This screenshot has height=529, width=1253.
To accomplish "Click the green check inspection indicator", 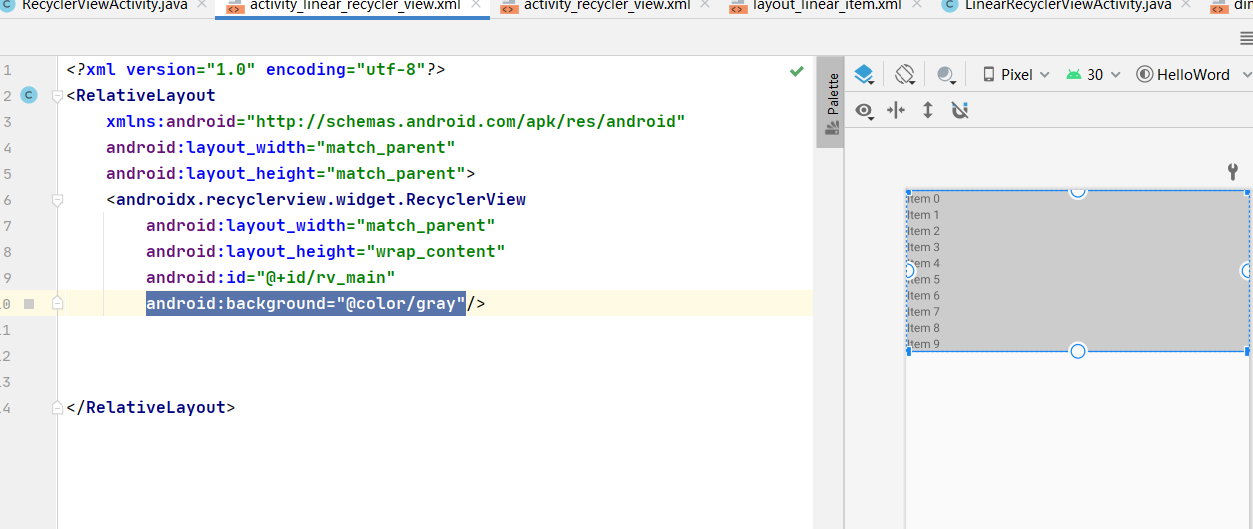I will point(796,71).
